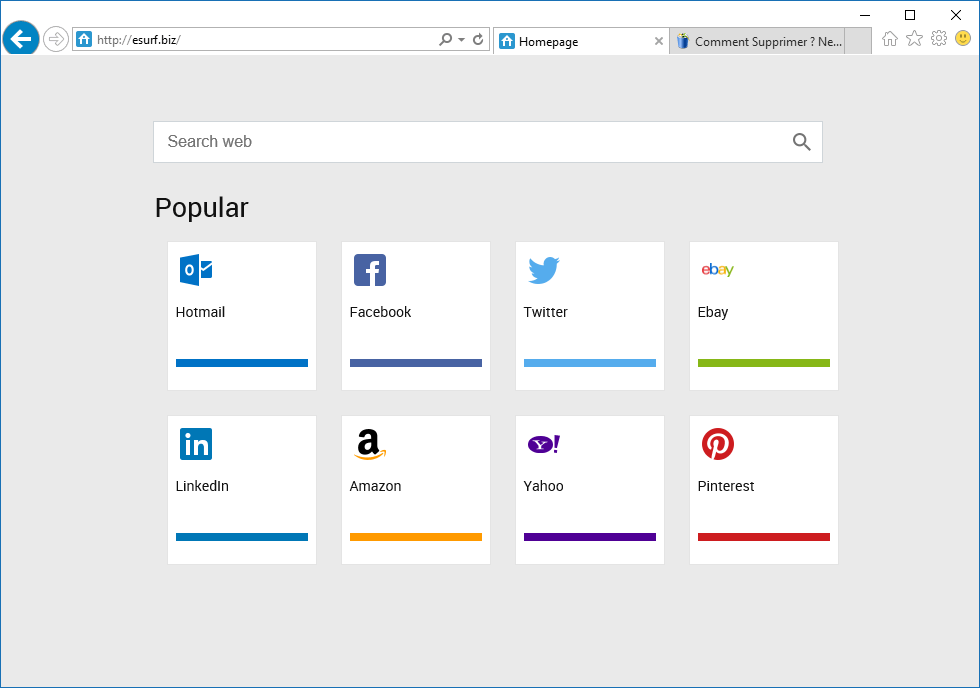
Task: Click the Twitter bird icon
Action: (x=544, y=270)
